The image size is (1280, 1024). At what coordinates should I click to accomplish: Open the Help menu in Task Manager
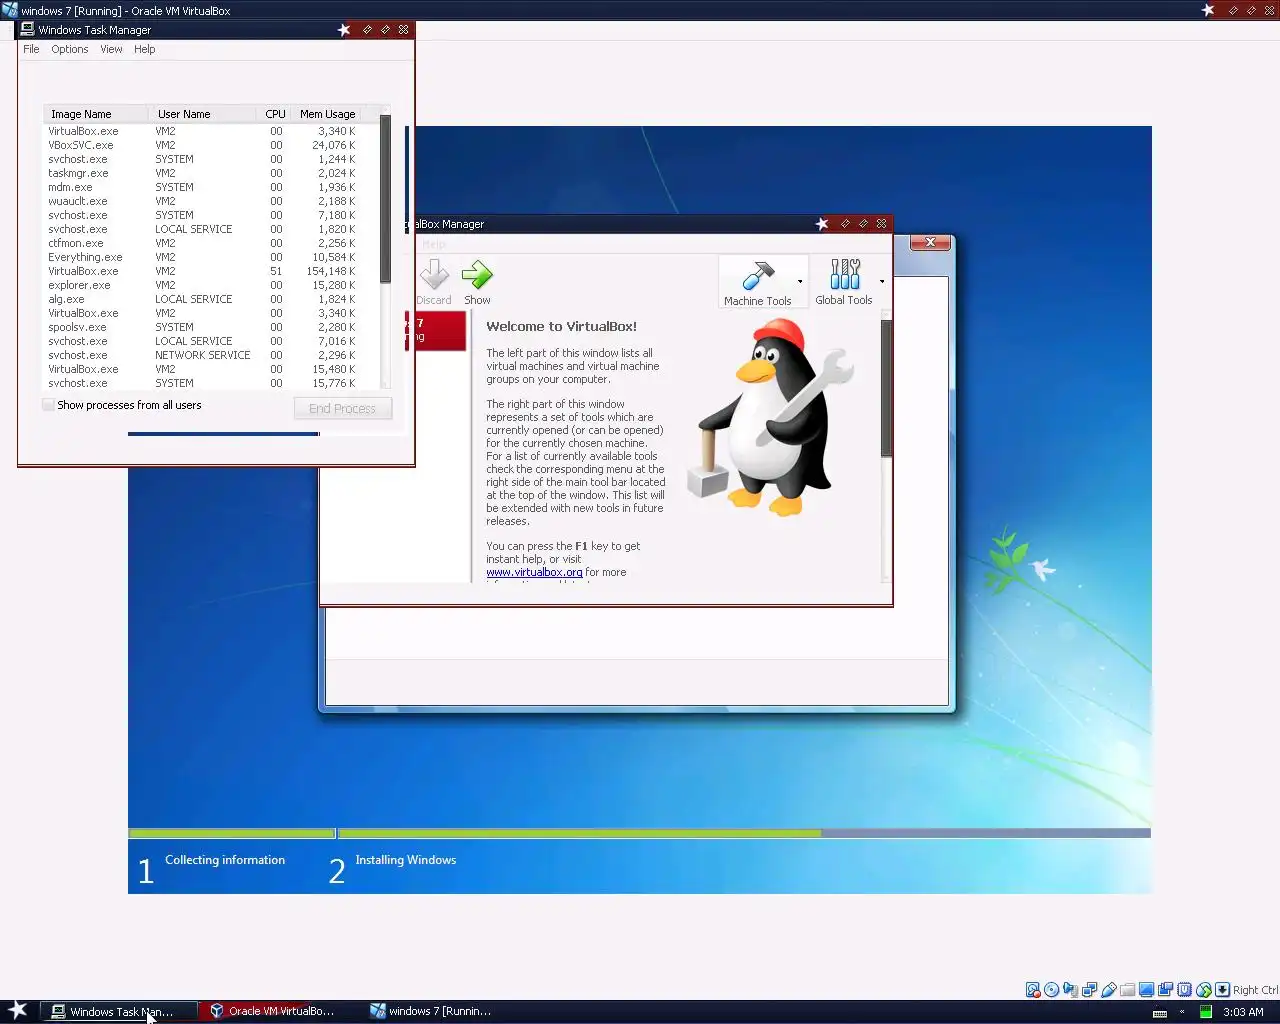click(x=145, y=49)
